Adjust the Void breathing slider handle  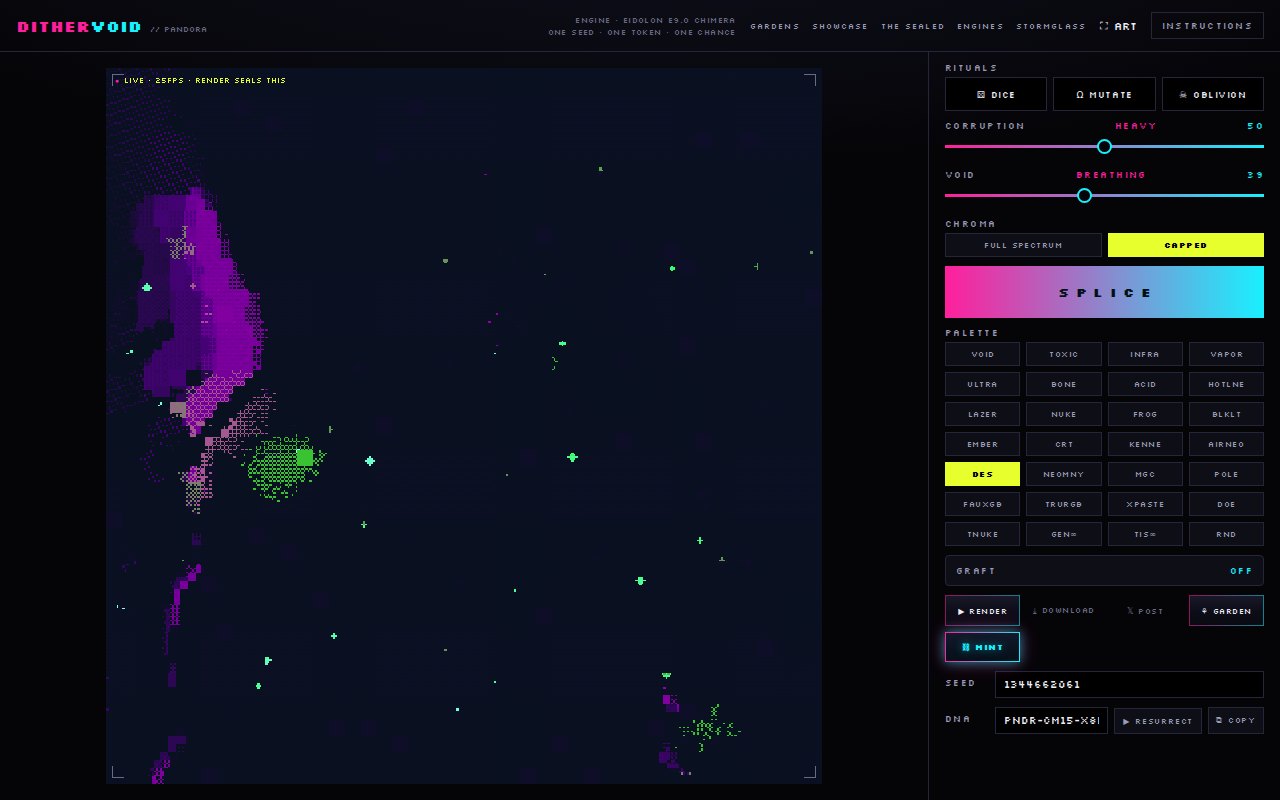pyautogui.click(x=1084, y=195)
